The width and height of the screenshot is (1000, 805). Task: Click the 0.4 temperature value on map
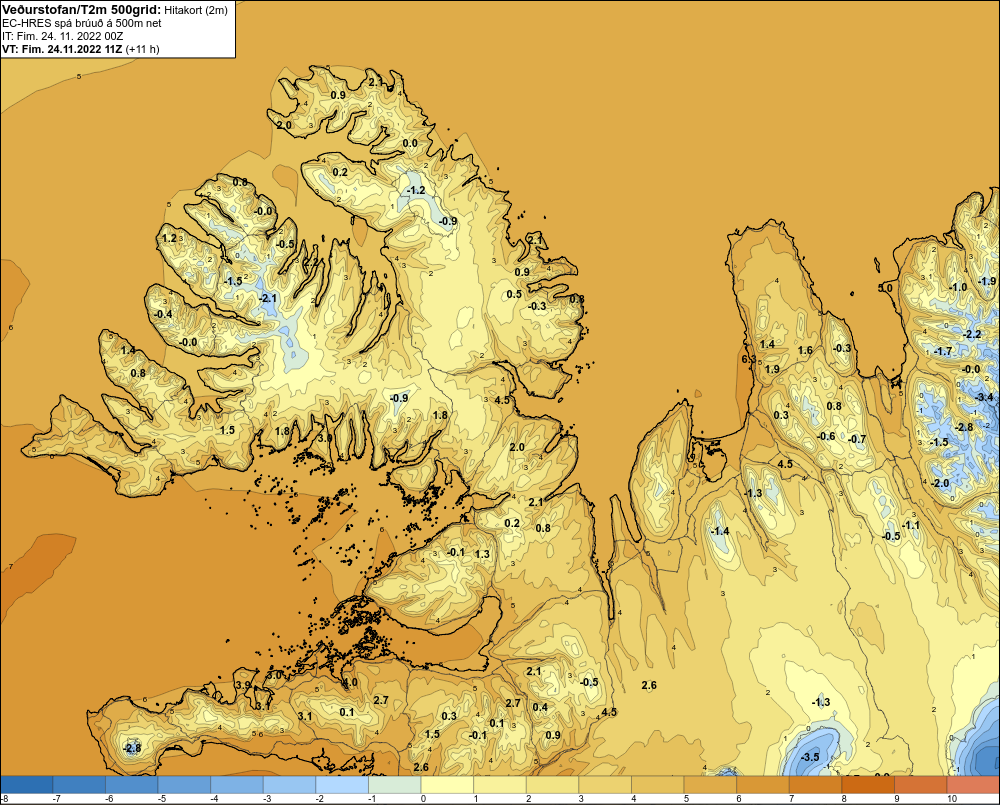pyautogui.click(x=540, y=707)
